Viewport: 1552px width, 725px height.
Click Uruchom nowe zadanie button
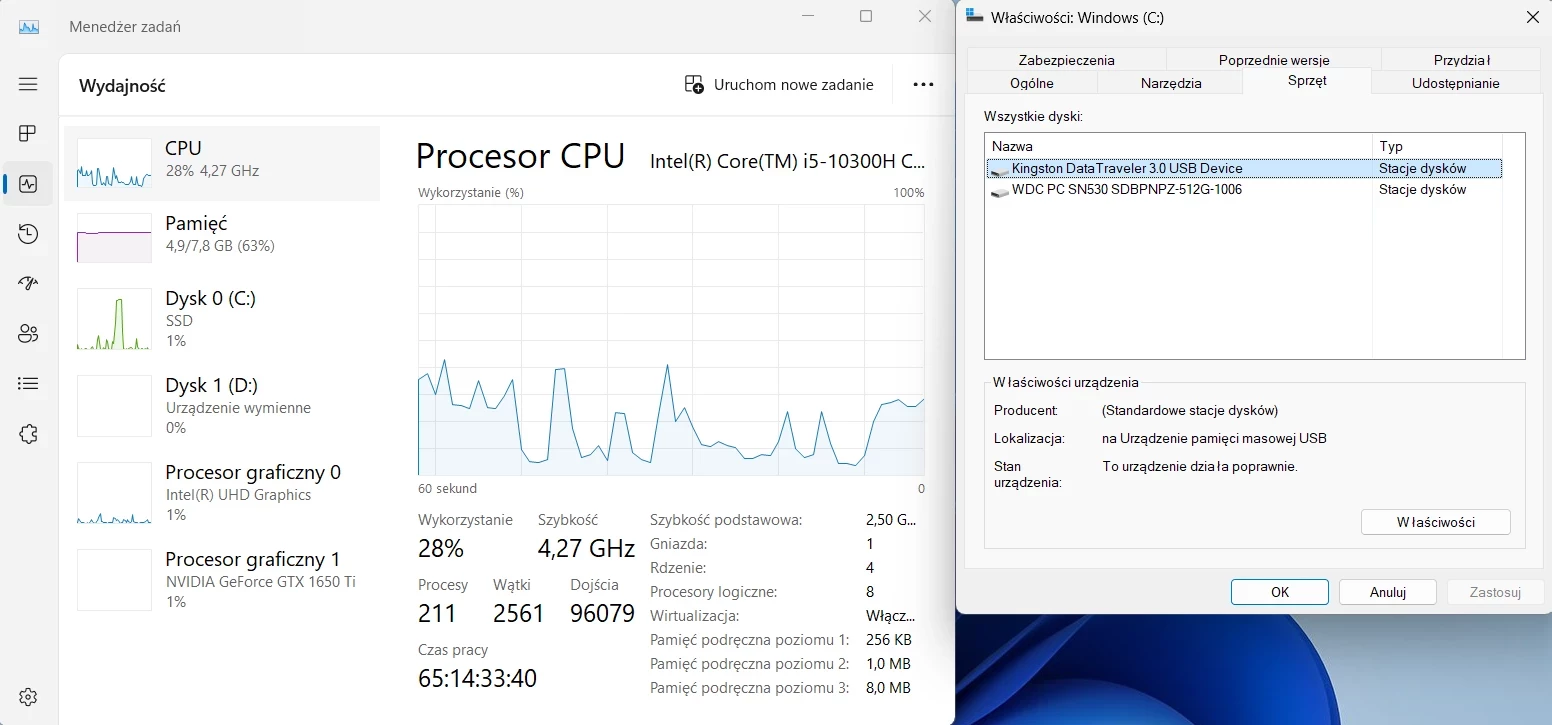tap(779, 85)
